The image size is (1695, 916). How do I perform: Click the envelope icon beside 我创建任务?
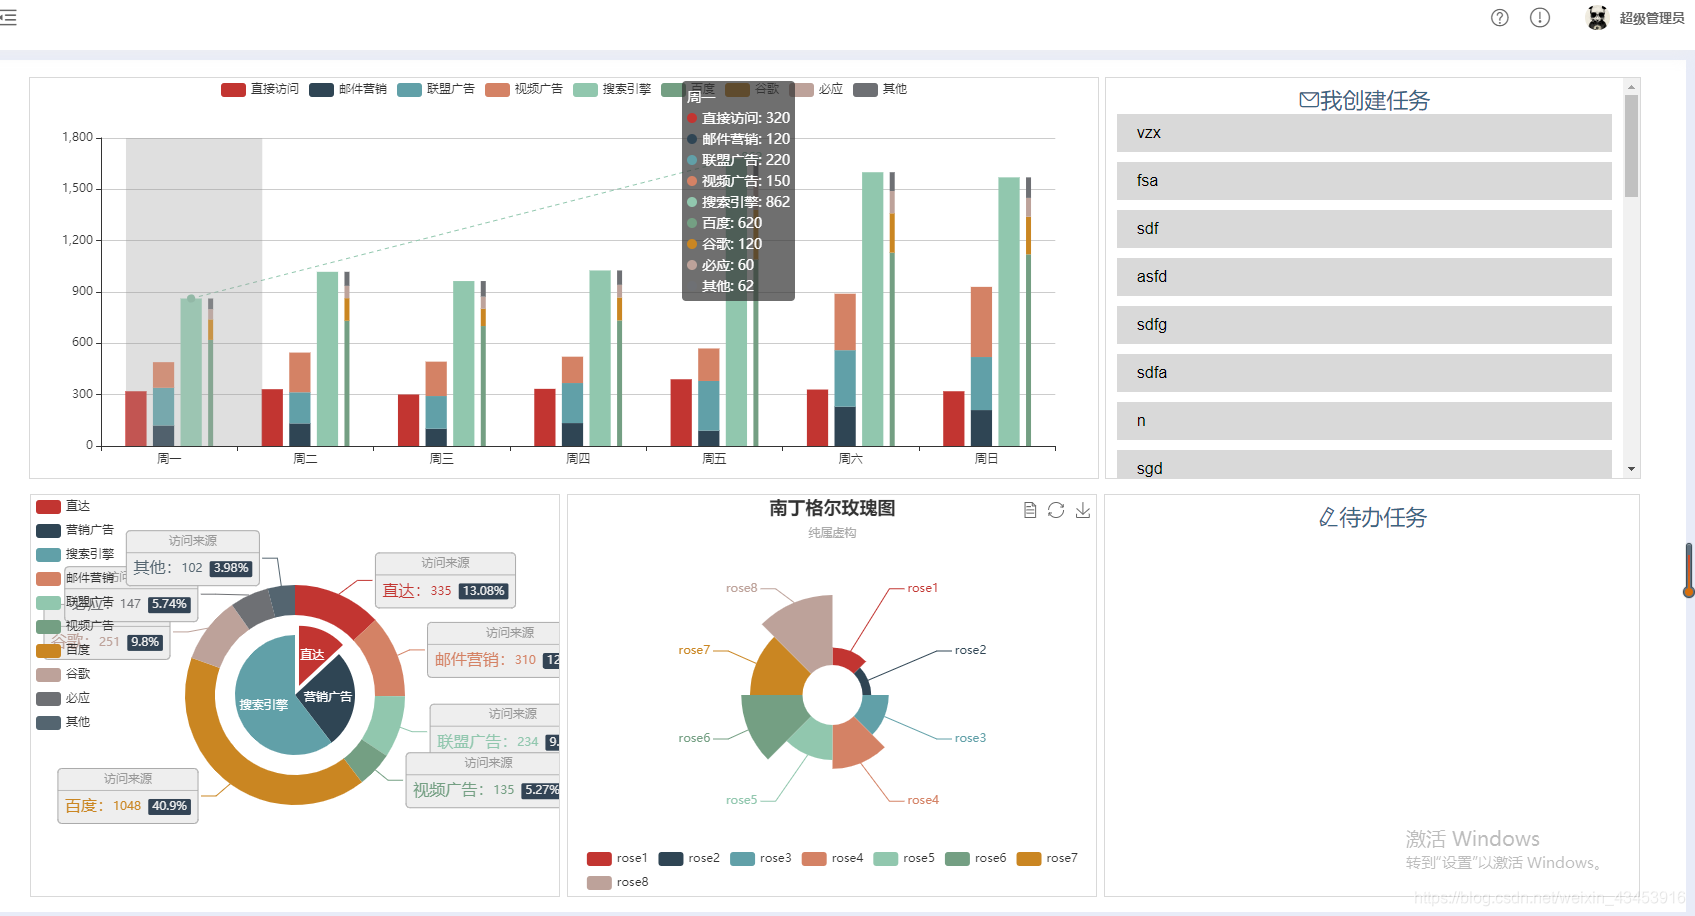pos(1308,100)
